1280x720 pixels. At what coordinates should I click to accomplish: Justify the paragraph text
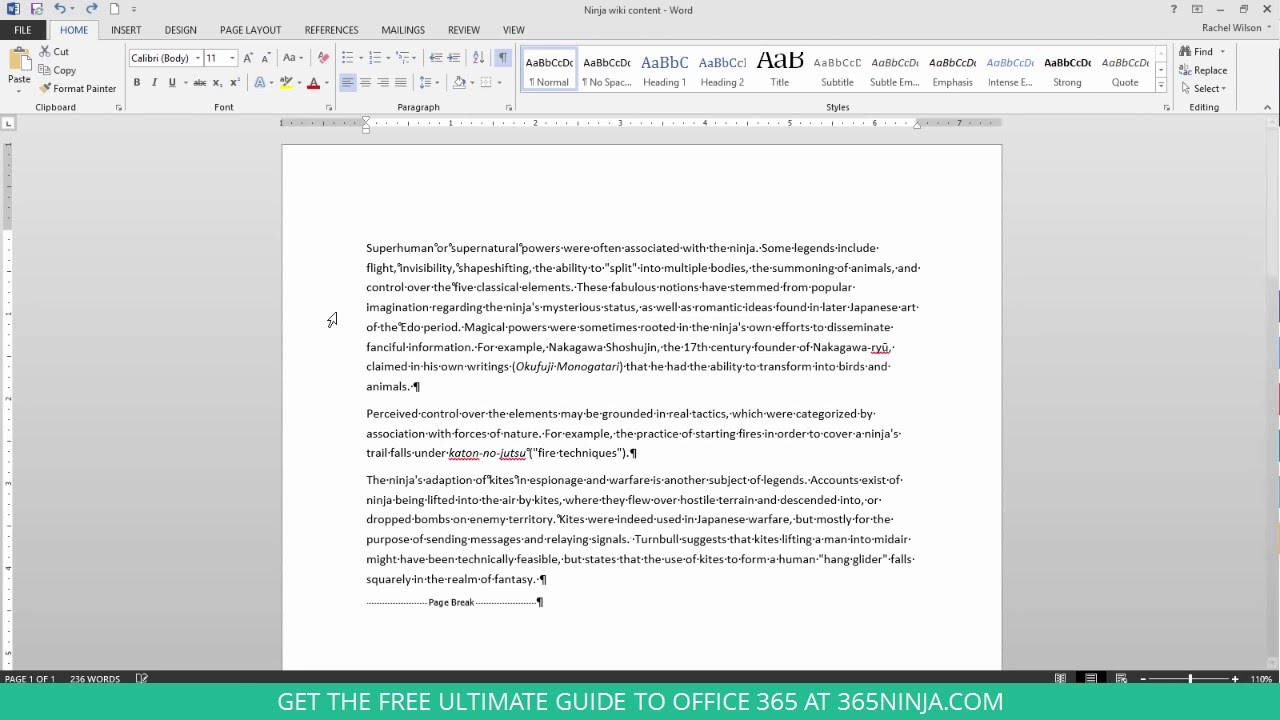coord(401,82)
